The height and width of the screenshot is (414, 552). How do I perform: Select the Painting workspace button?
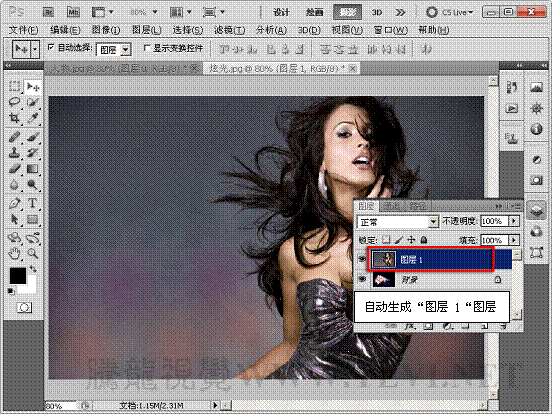[314, 13]
